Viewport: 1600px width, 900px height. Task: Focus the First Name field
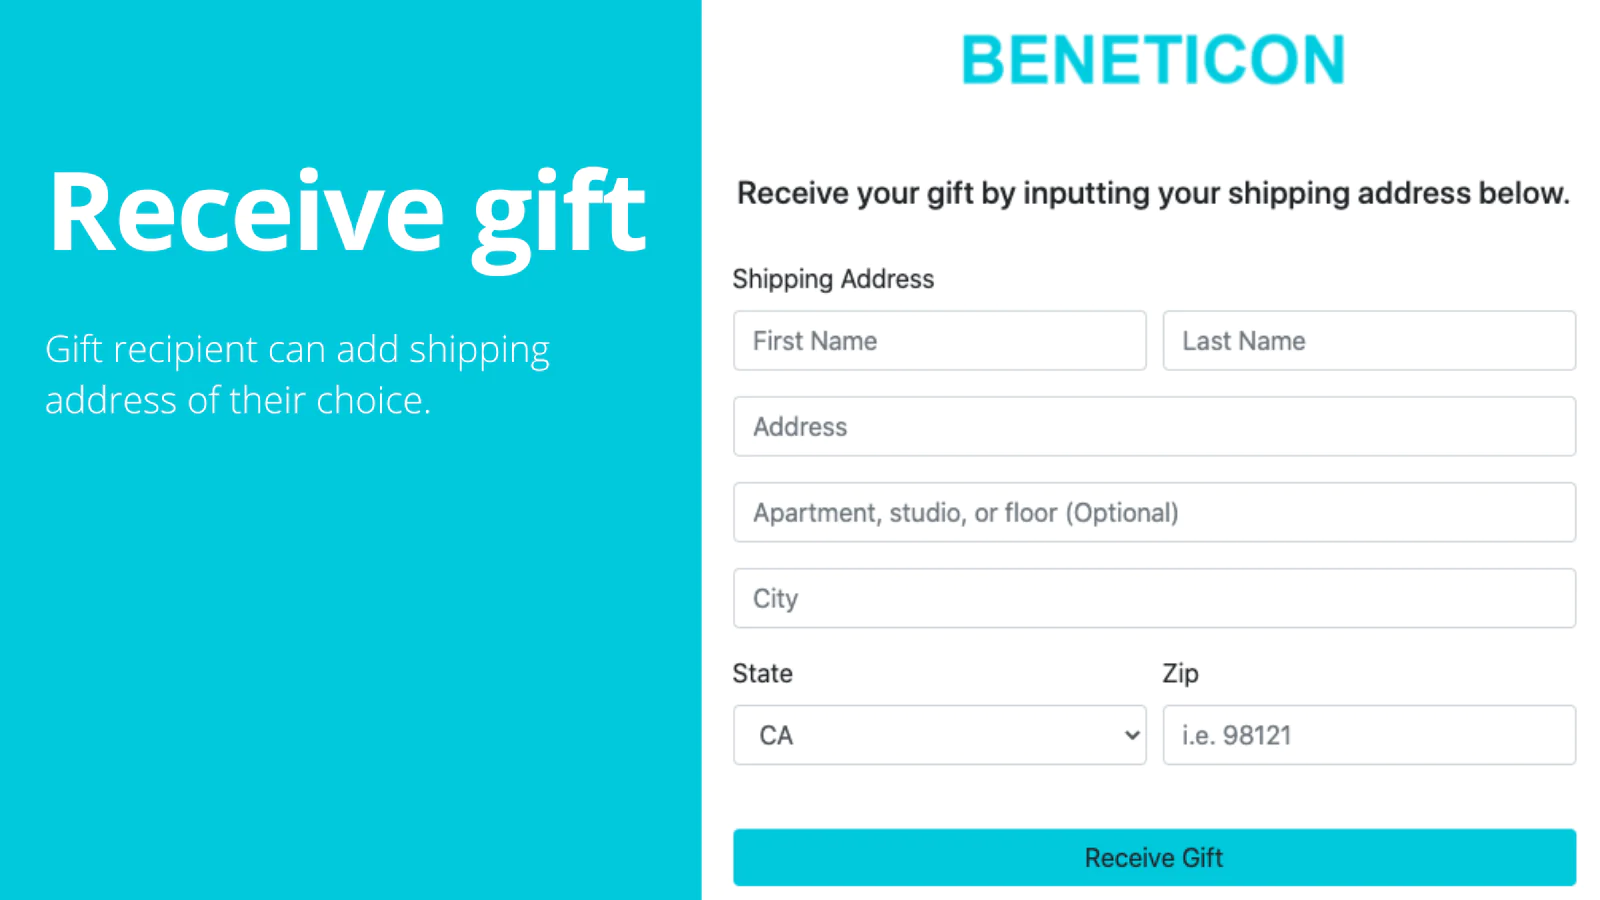(939, 341)
